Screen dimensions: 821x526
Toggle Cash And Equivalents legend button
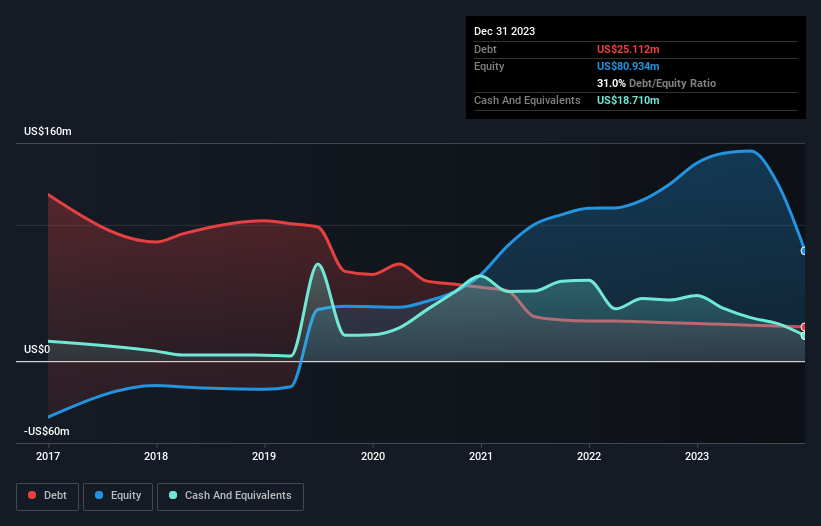(230, 496)
